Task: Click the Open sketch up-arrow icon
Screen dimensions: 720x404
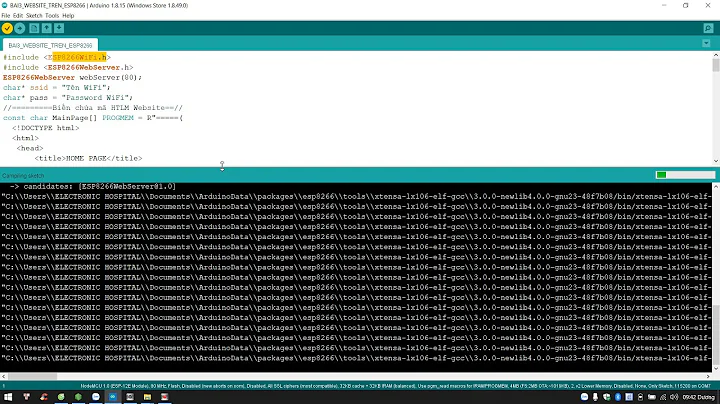Action: pos(47,28)
